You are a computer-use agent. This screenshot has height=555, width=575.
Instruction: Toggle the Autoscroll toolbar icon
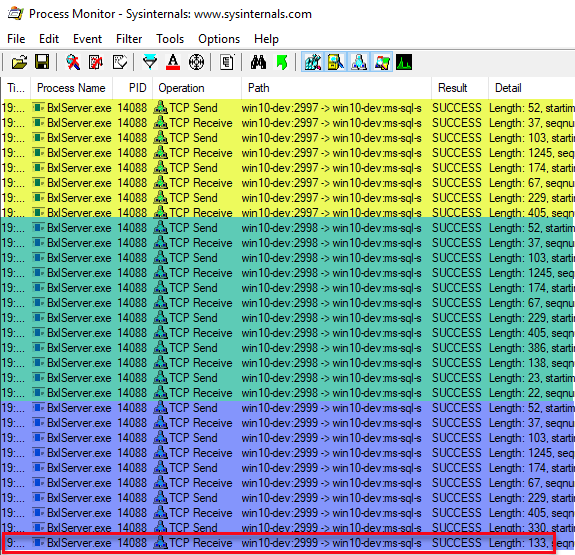point(96,62)
